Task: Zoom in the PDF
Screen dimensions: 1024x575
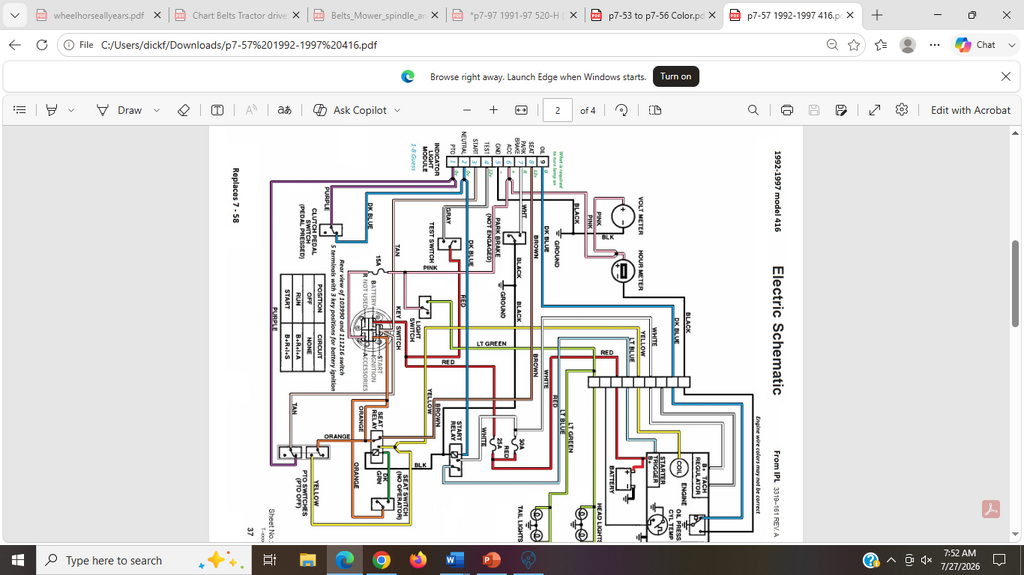Action: [494, 110]
